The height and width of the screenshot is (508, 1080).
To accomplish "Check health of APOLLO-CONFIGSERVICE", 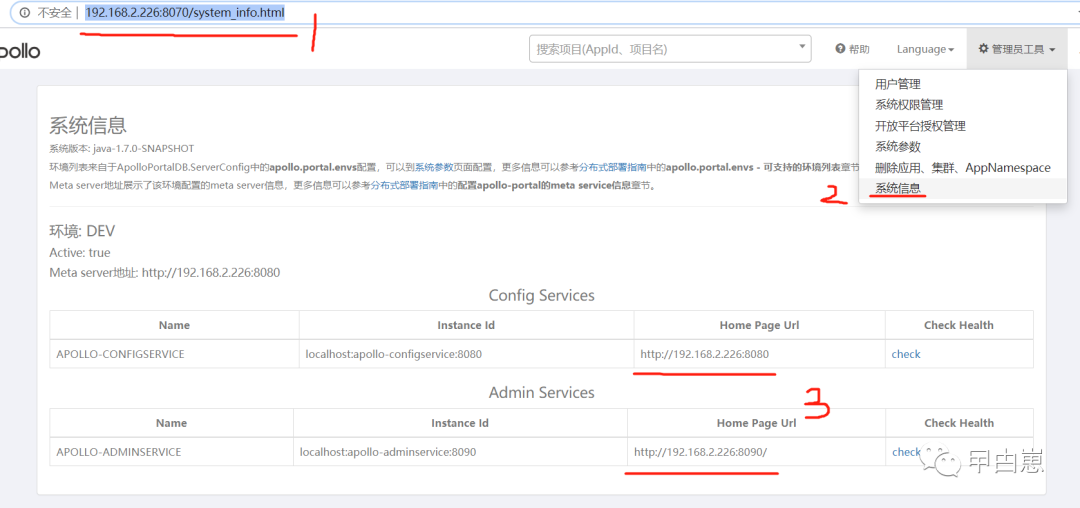I will (906, 354).
